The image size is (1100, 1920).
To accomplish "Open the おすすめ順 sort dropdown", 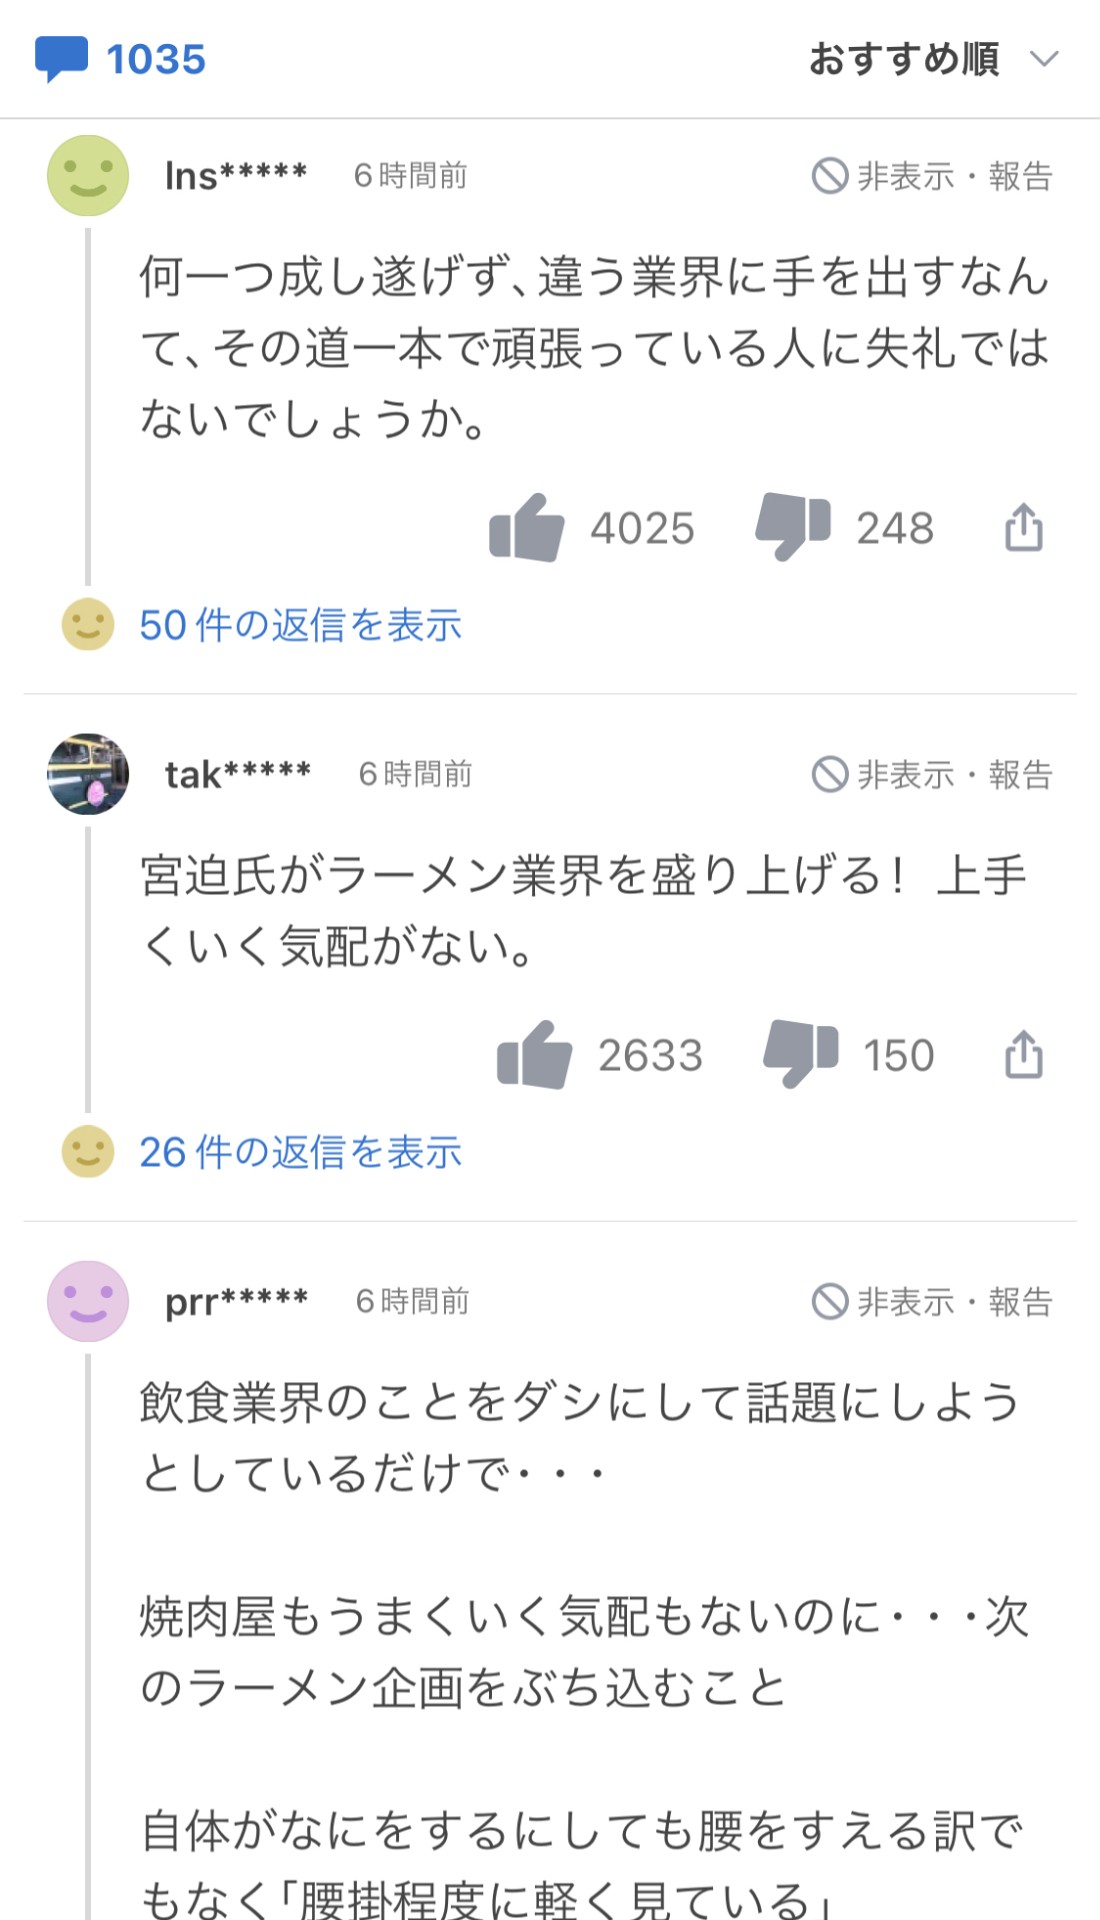I will 933,59.
